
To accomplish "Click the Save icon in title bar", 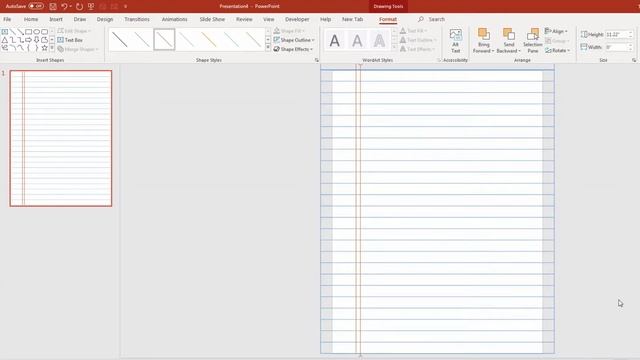I will pyautogui.click(x=53, y=6).
